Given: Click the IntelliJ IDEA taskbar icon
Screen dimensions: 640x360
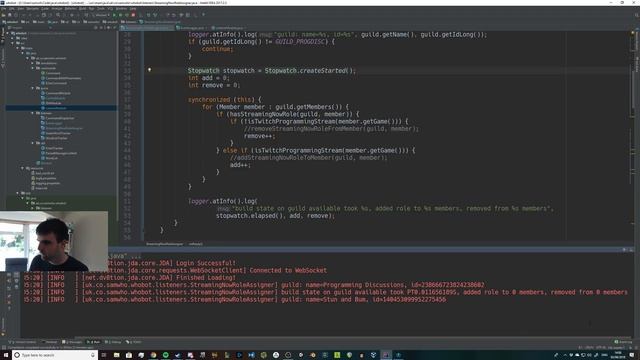Looking at the screenshot, I should pos(386,355).
